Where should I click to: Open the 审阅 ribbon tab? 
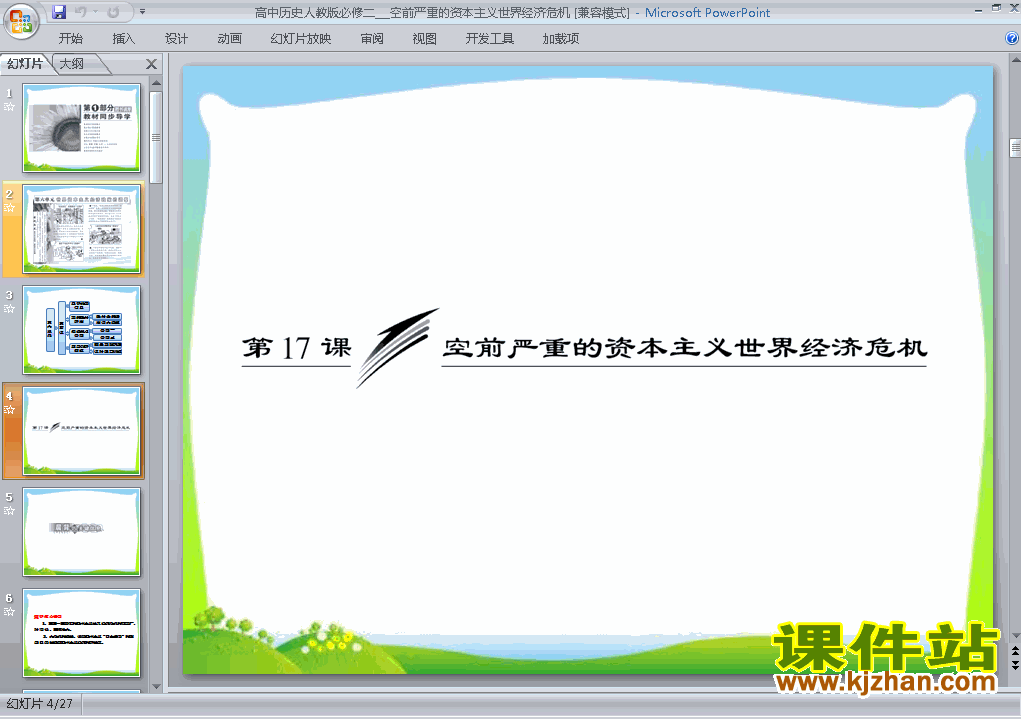(372, 38)
